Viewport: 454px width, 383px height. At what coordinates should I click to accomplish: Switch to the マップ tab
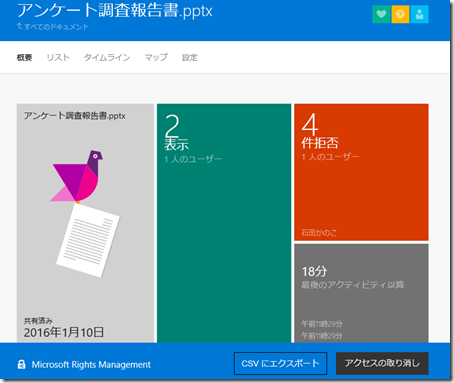156,57
